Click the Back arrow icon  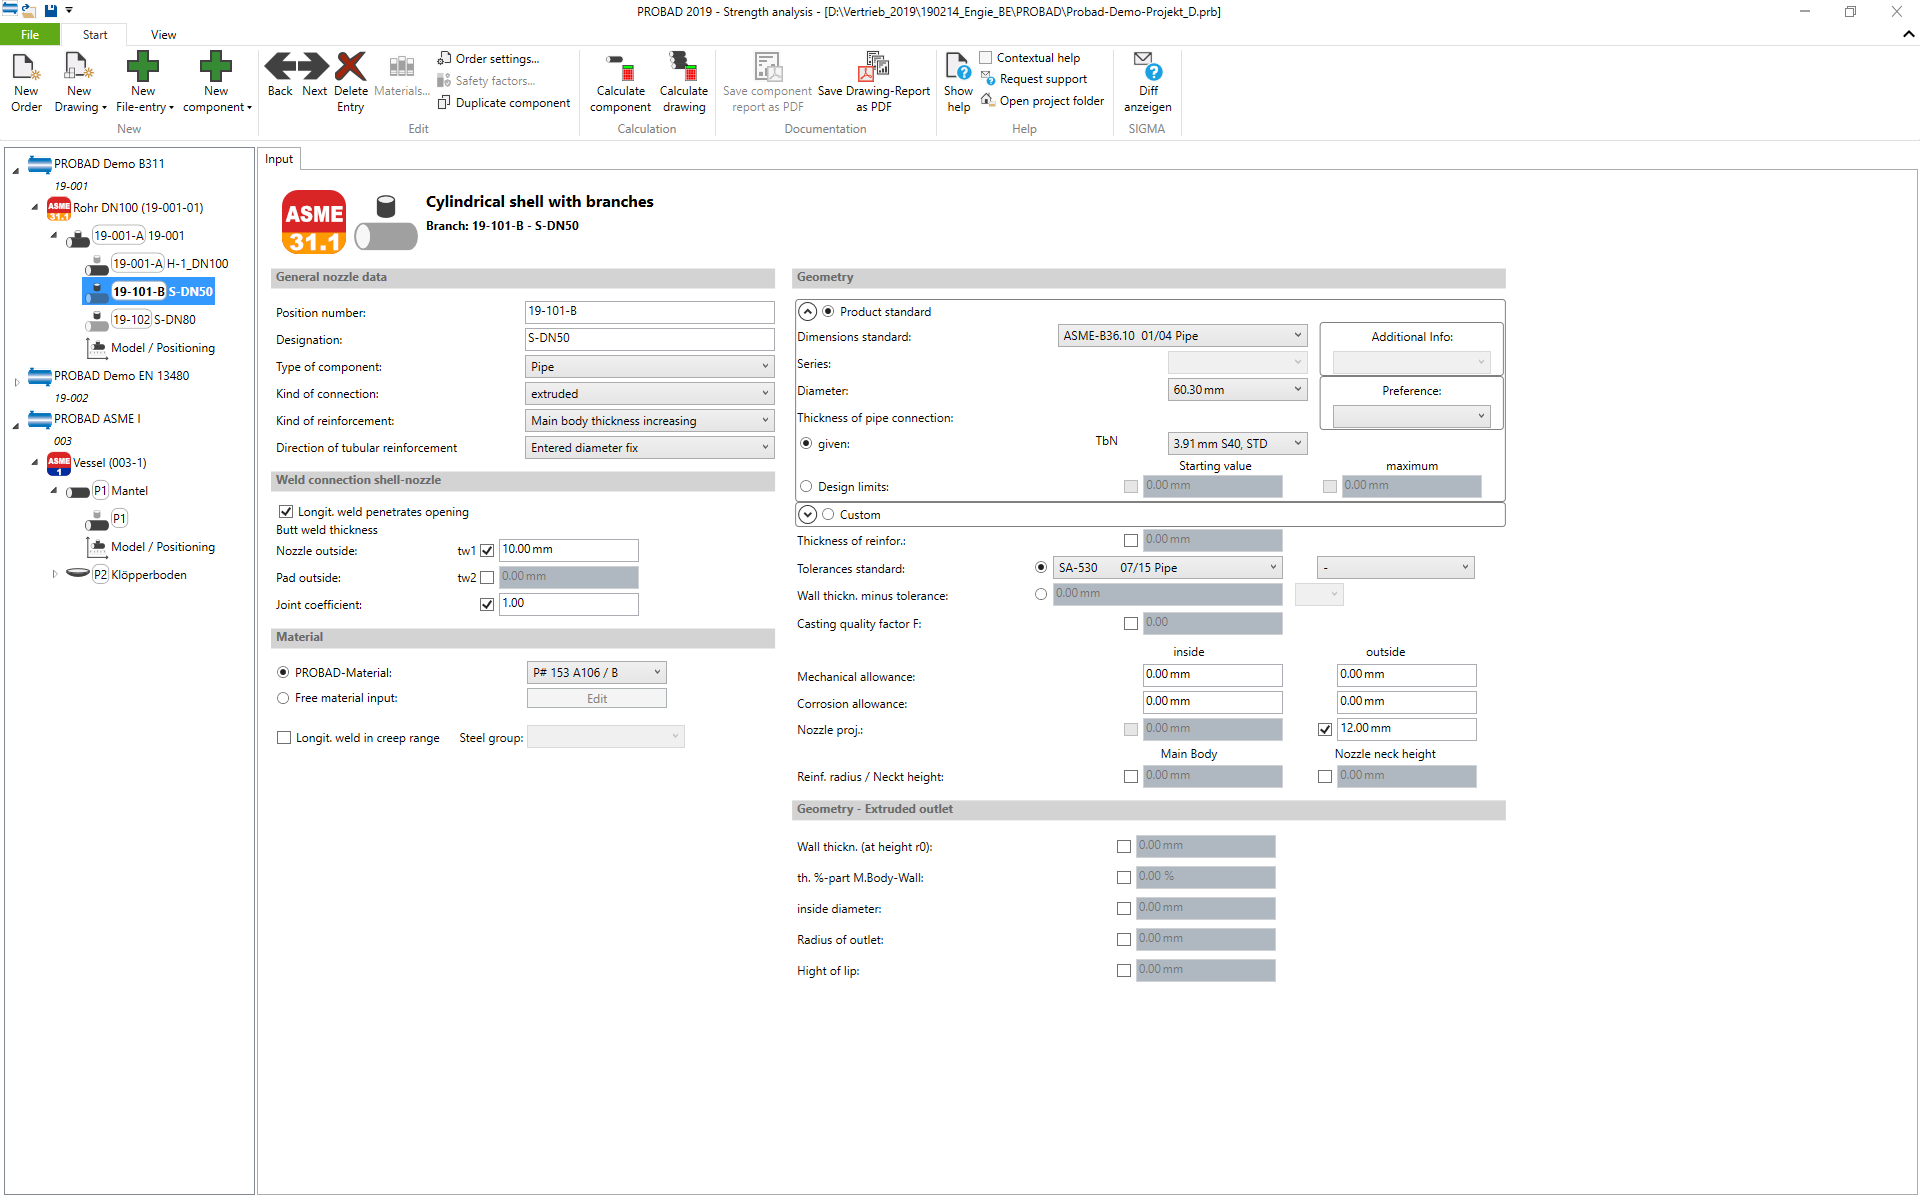(x=280, y=67)
